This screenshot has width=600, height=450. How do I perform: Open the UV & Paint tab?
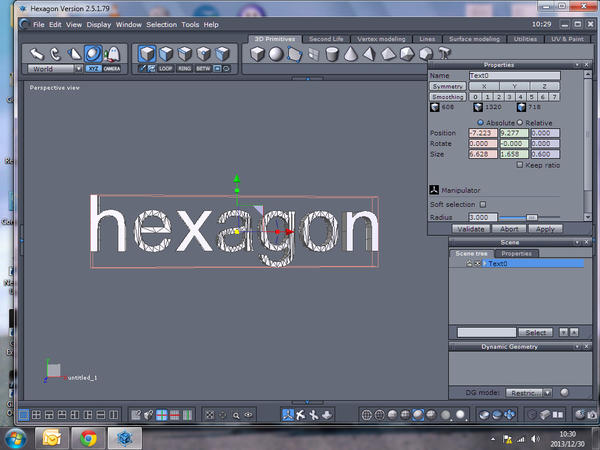(567, 39)
